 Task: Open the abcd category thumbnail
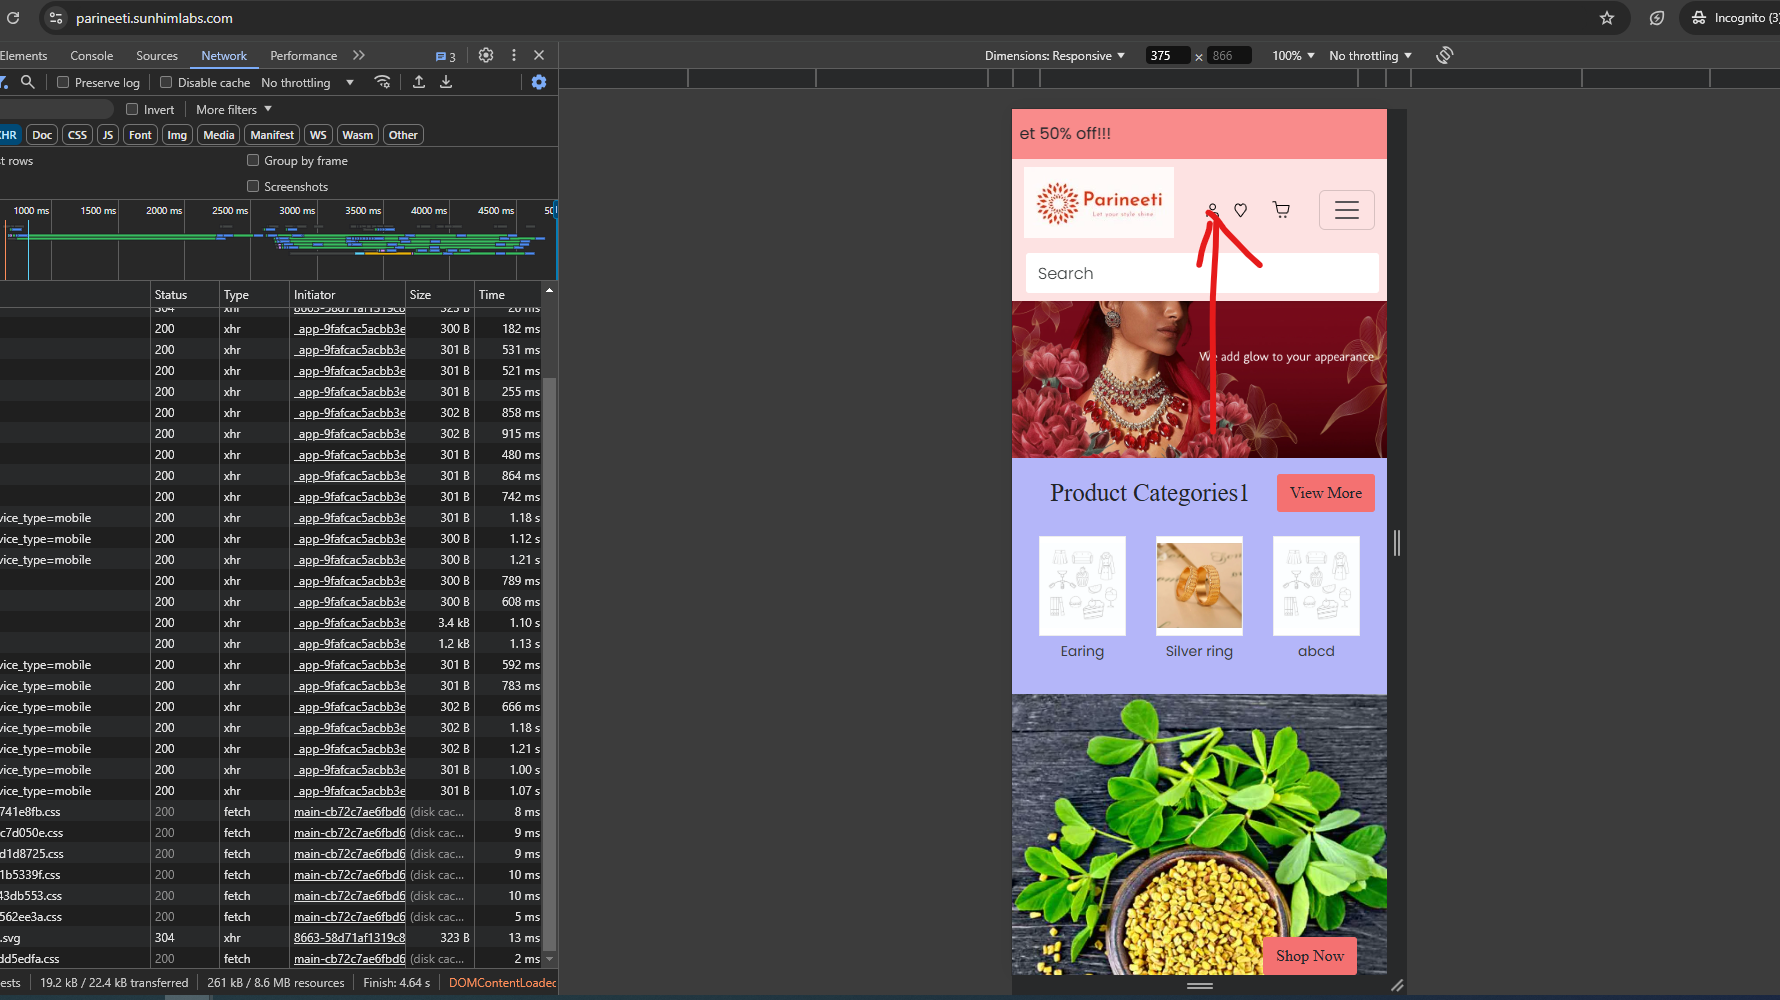1316,586
